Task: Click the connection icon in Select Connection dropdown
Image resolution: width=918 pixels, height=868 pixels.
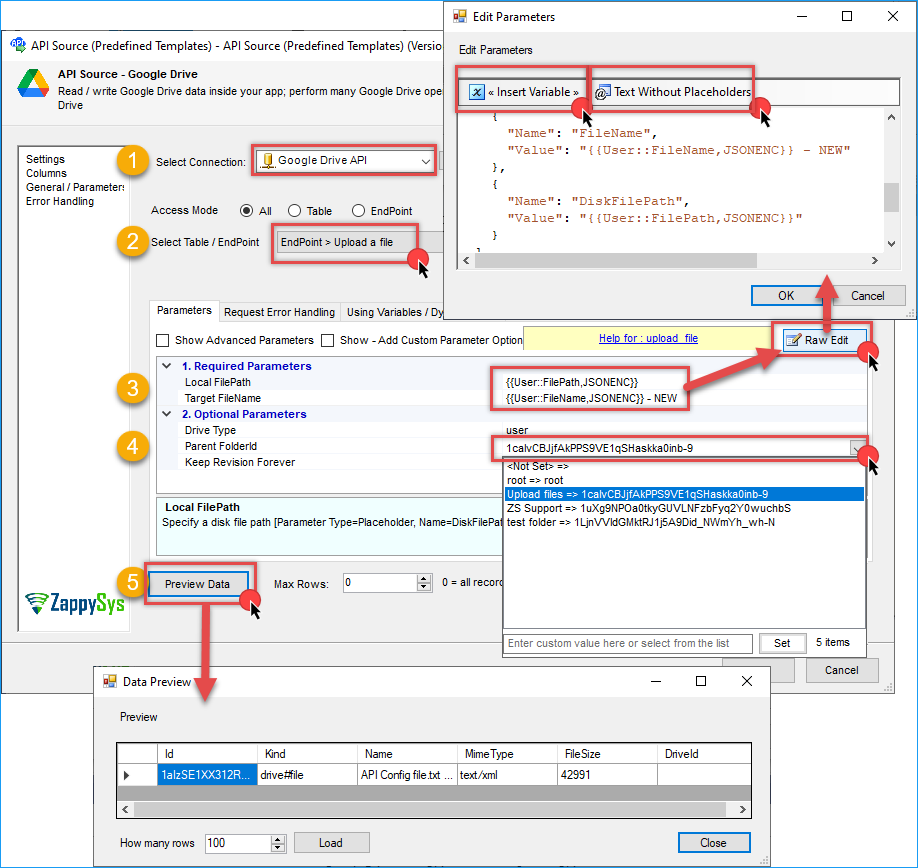Action: (x=268, y=161)
